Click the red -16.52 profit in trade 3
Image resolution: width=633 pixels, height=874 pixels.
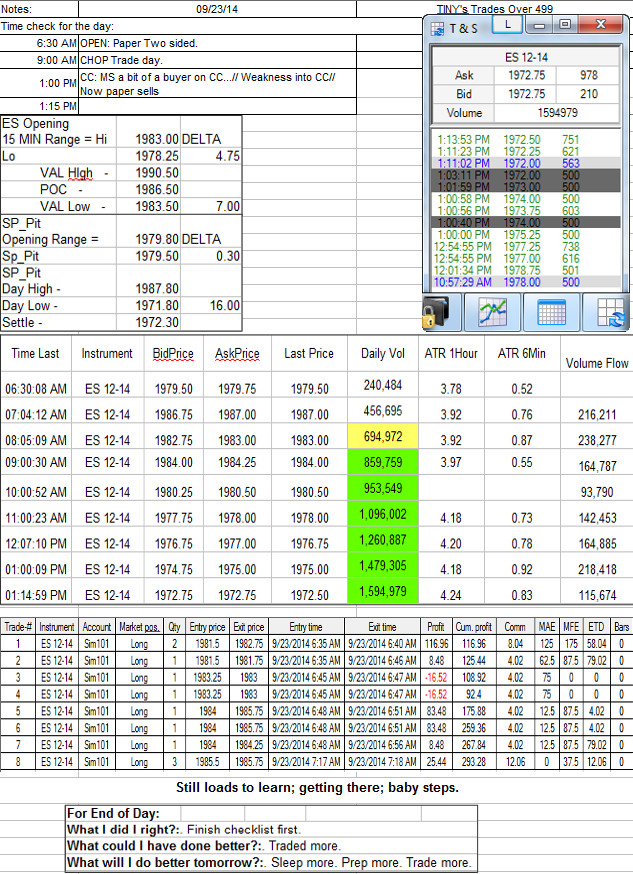point(436,677)
